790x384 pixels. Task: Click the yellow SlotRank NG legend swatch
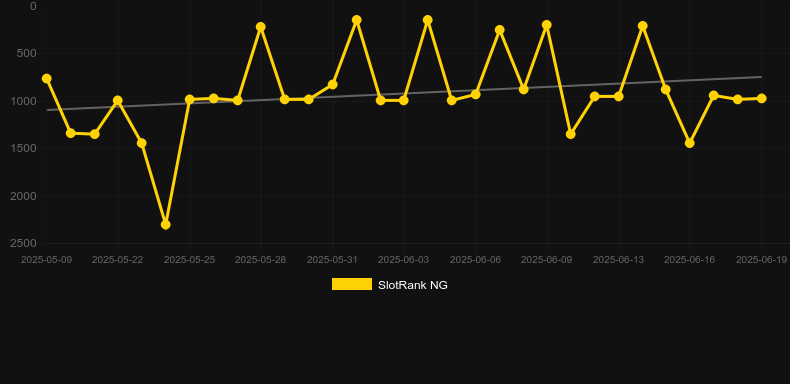[352, 284]
